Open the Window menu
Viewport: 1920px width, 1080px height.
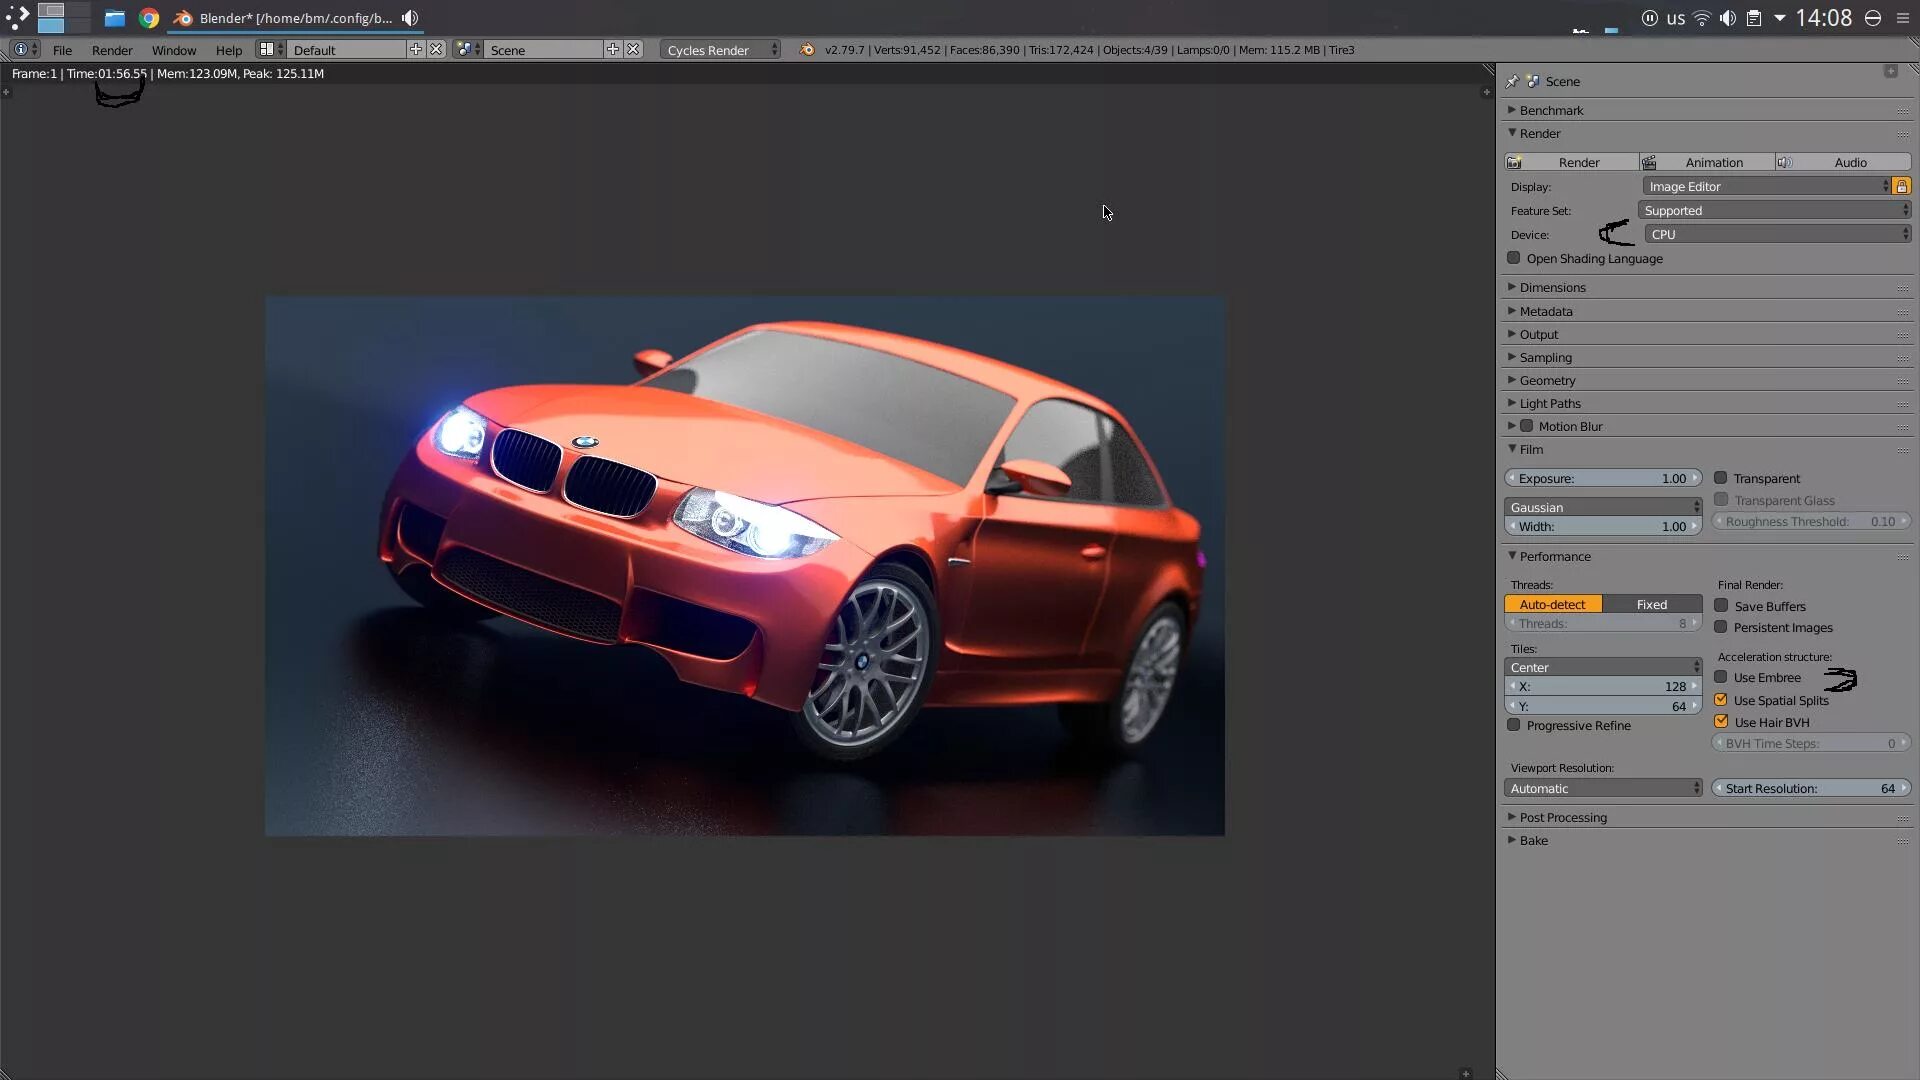174,50
